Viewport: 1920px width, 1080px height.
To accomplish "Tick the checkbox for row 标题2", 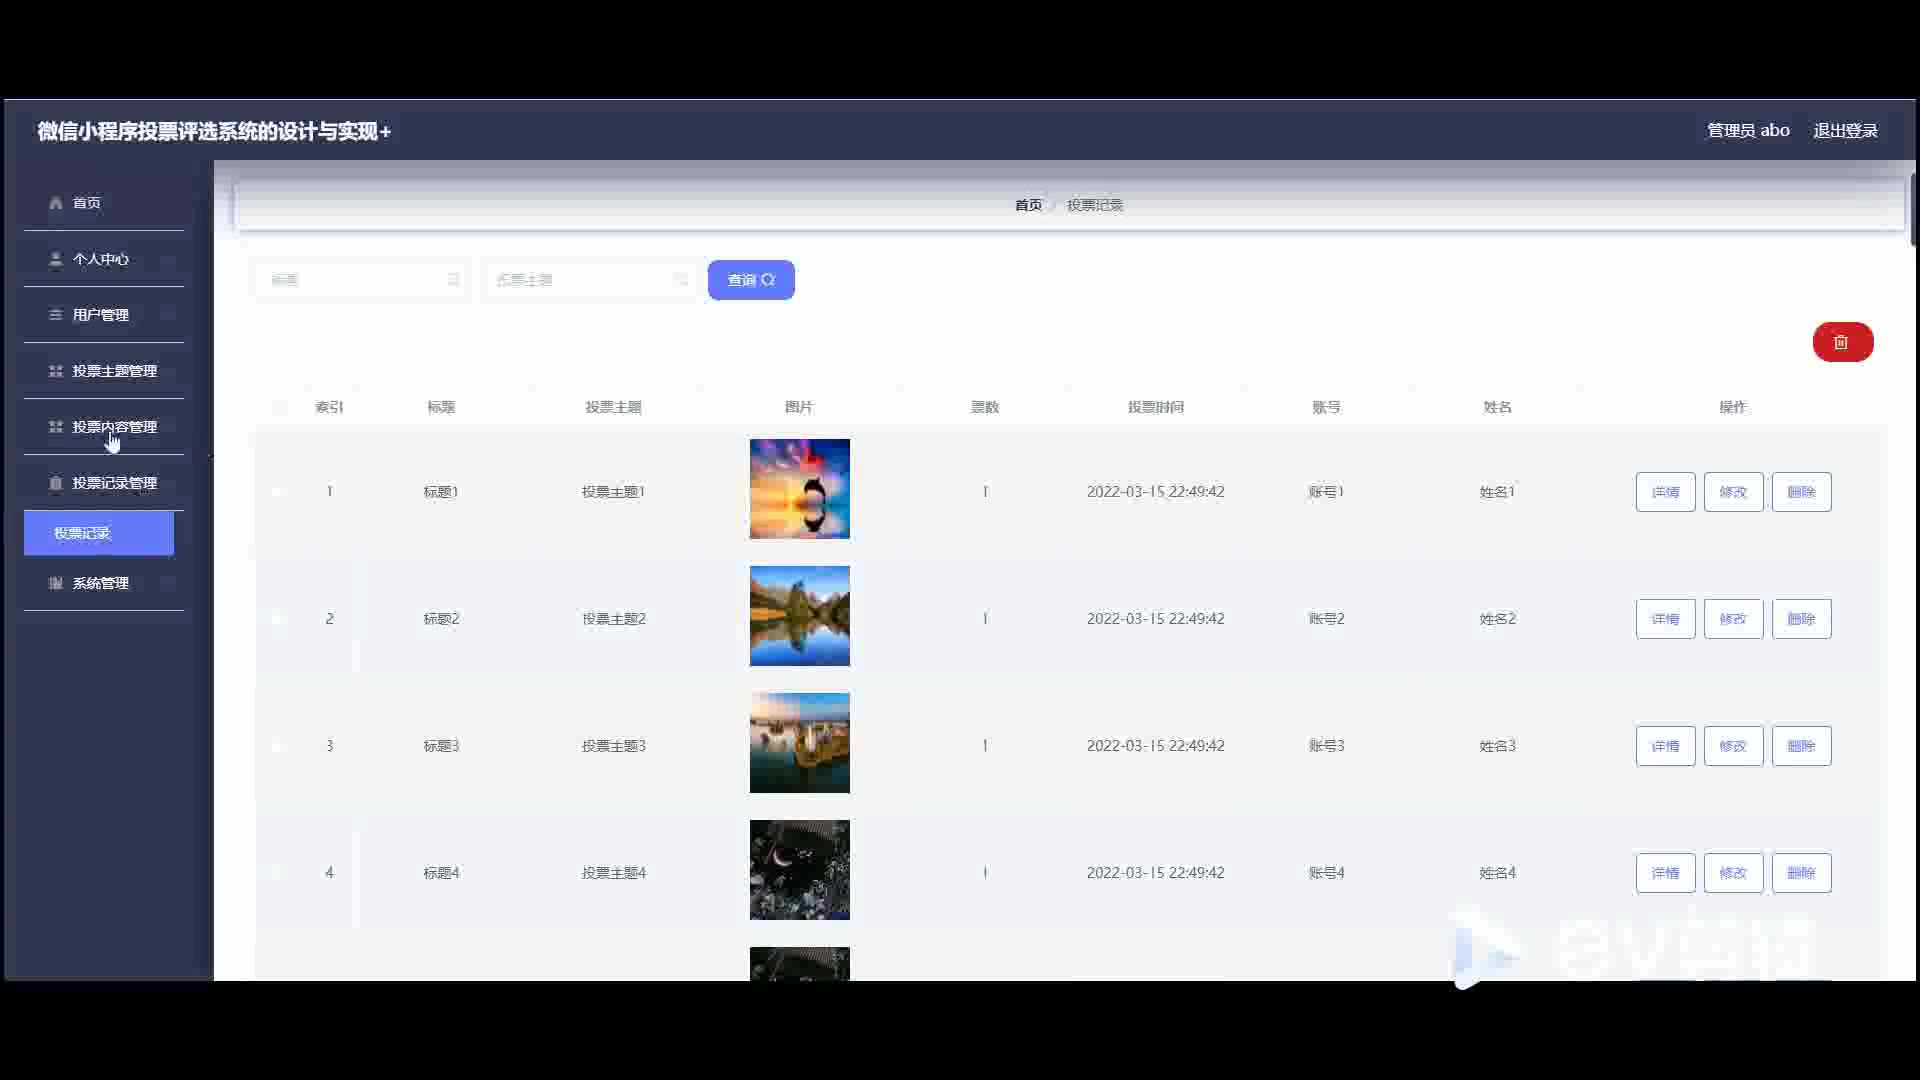I will 279,619.
